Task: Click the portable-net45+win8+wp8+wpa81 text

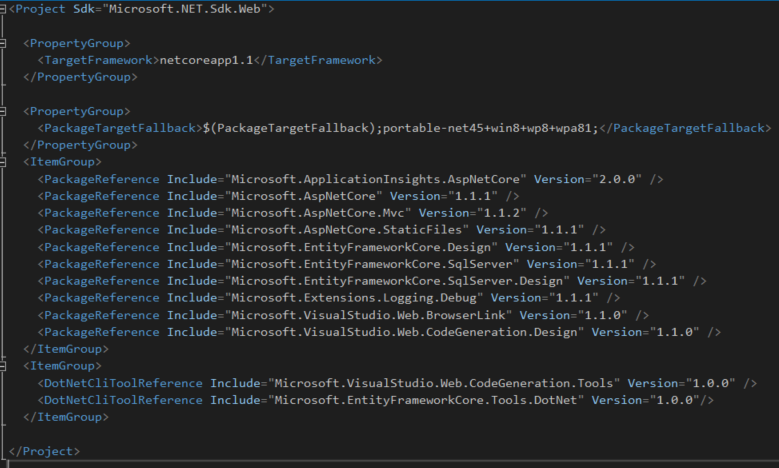Action: coord(487,128)
